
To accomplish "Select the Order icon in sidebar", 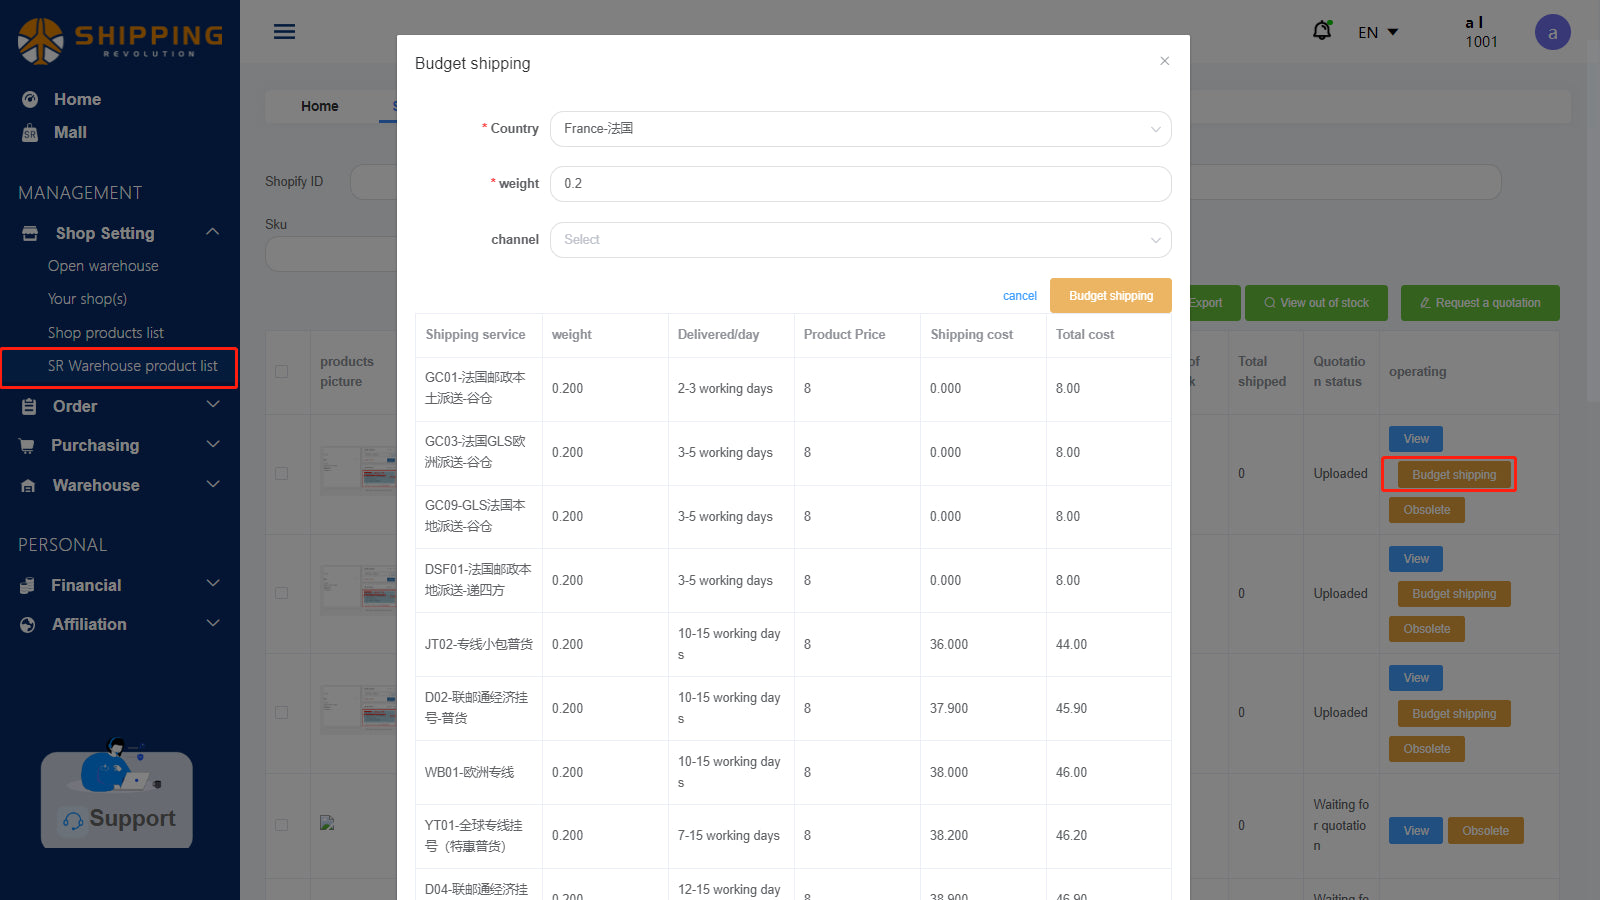I will pyautogui.click(x=29, y=405).
